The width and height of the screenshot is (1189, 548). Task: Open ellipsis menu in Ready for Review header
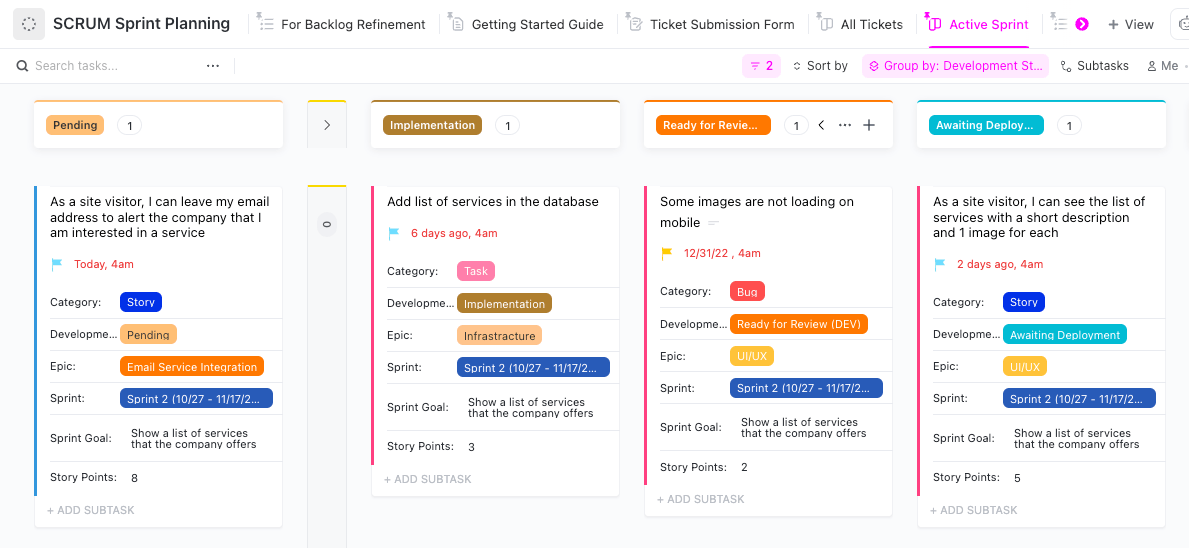[845, 125]
